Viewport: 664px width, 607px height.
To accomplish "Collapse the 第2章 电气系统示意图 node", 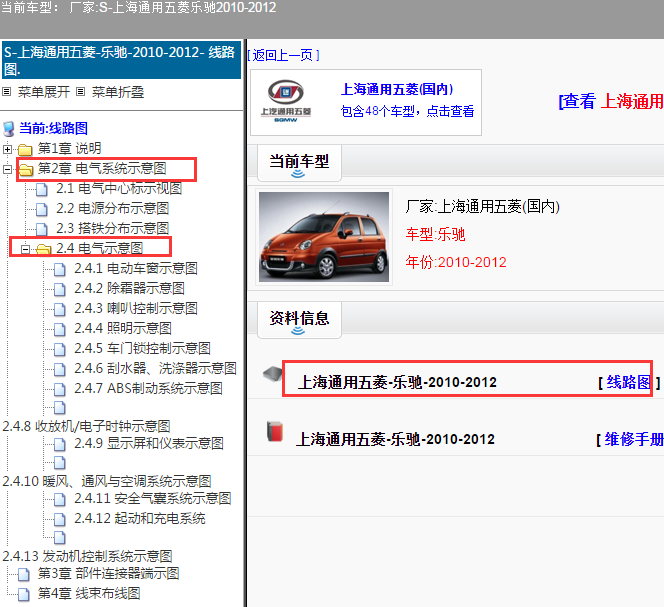I will point(7,169).
